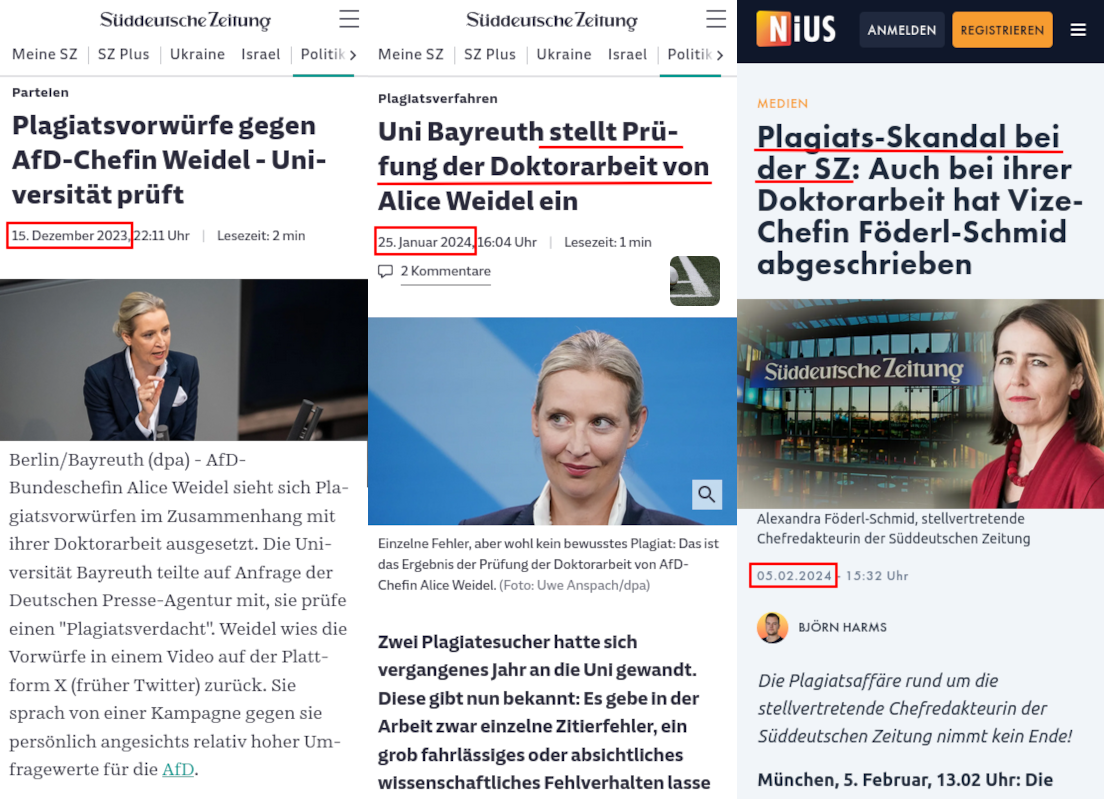Expand nav with chevron in middle SZ panel
The height and width of the screenshot is (800, 1104).
pyautogui.click(x=720, y=55)
